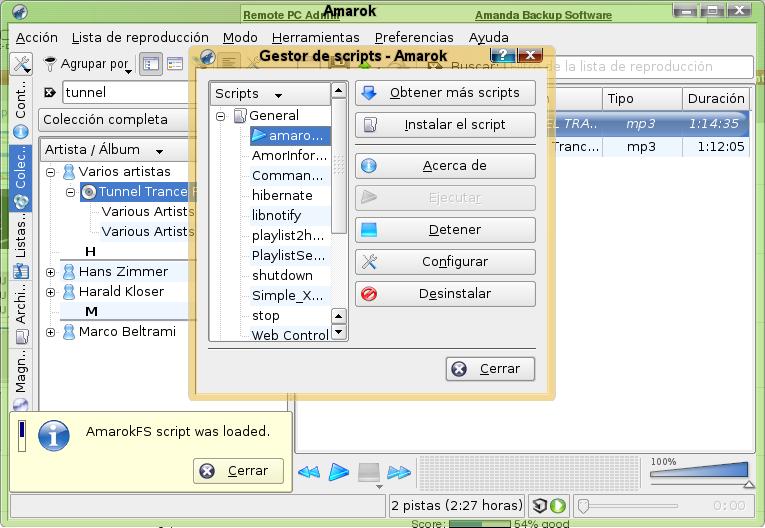Expand the Hans Zimmer artist
Screen dimensions: 765x528
click(50, 272)
